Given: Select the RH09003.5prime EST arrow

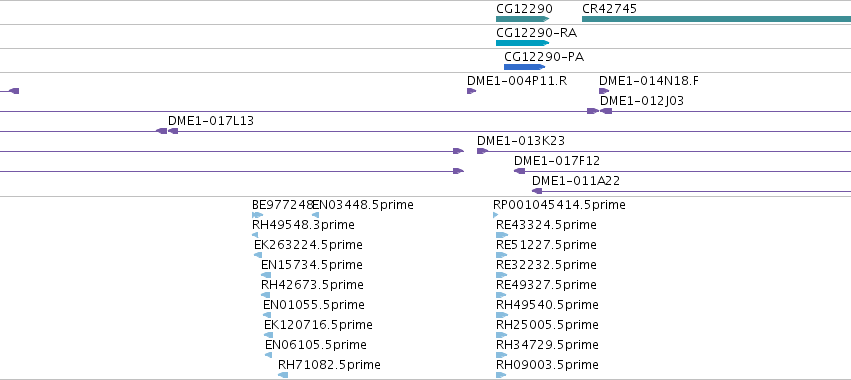Looking at the screenshot, I should 502,375.
